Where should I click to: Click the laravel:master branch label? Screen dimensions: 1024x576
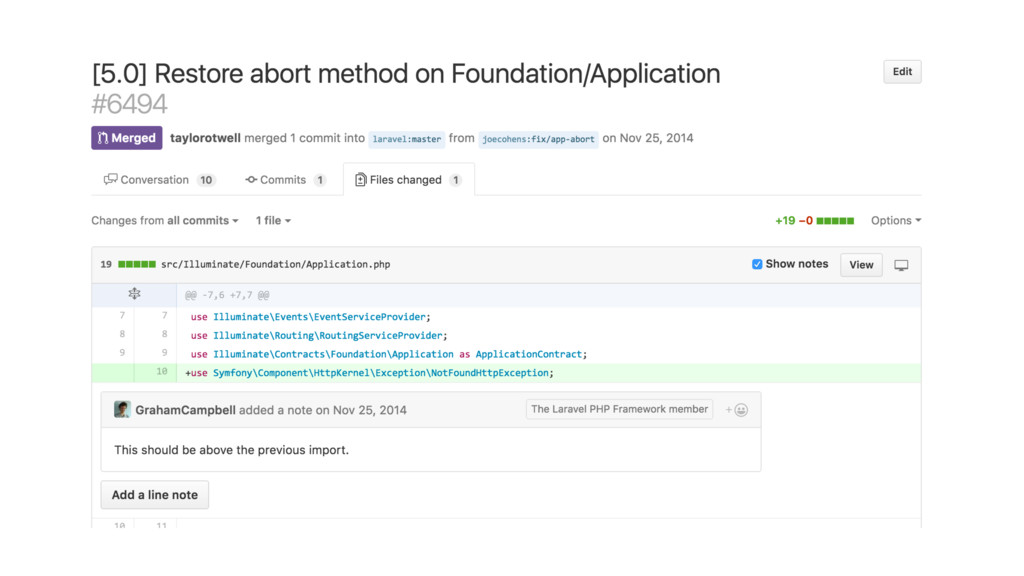coord(406,139)
